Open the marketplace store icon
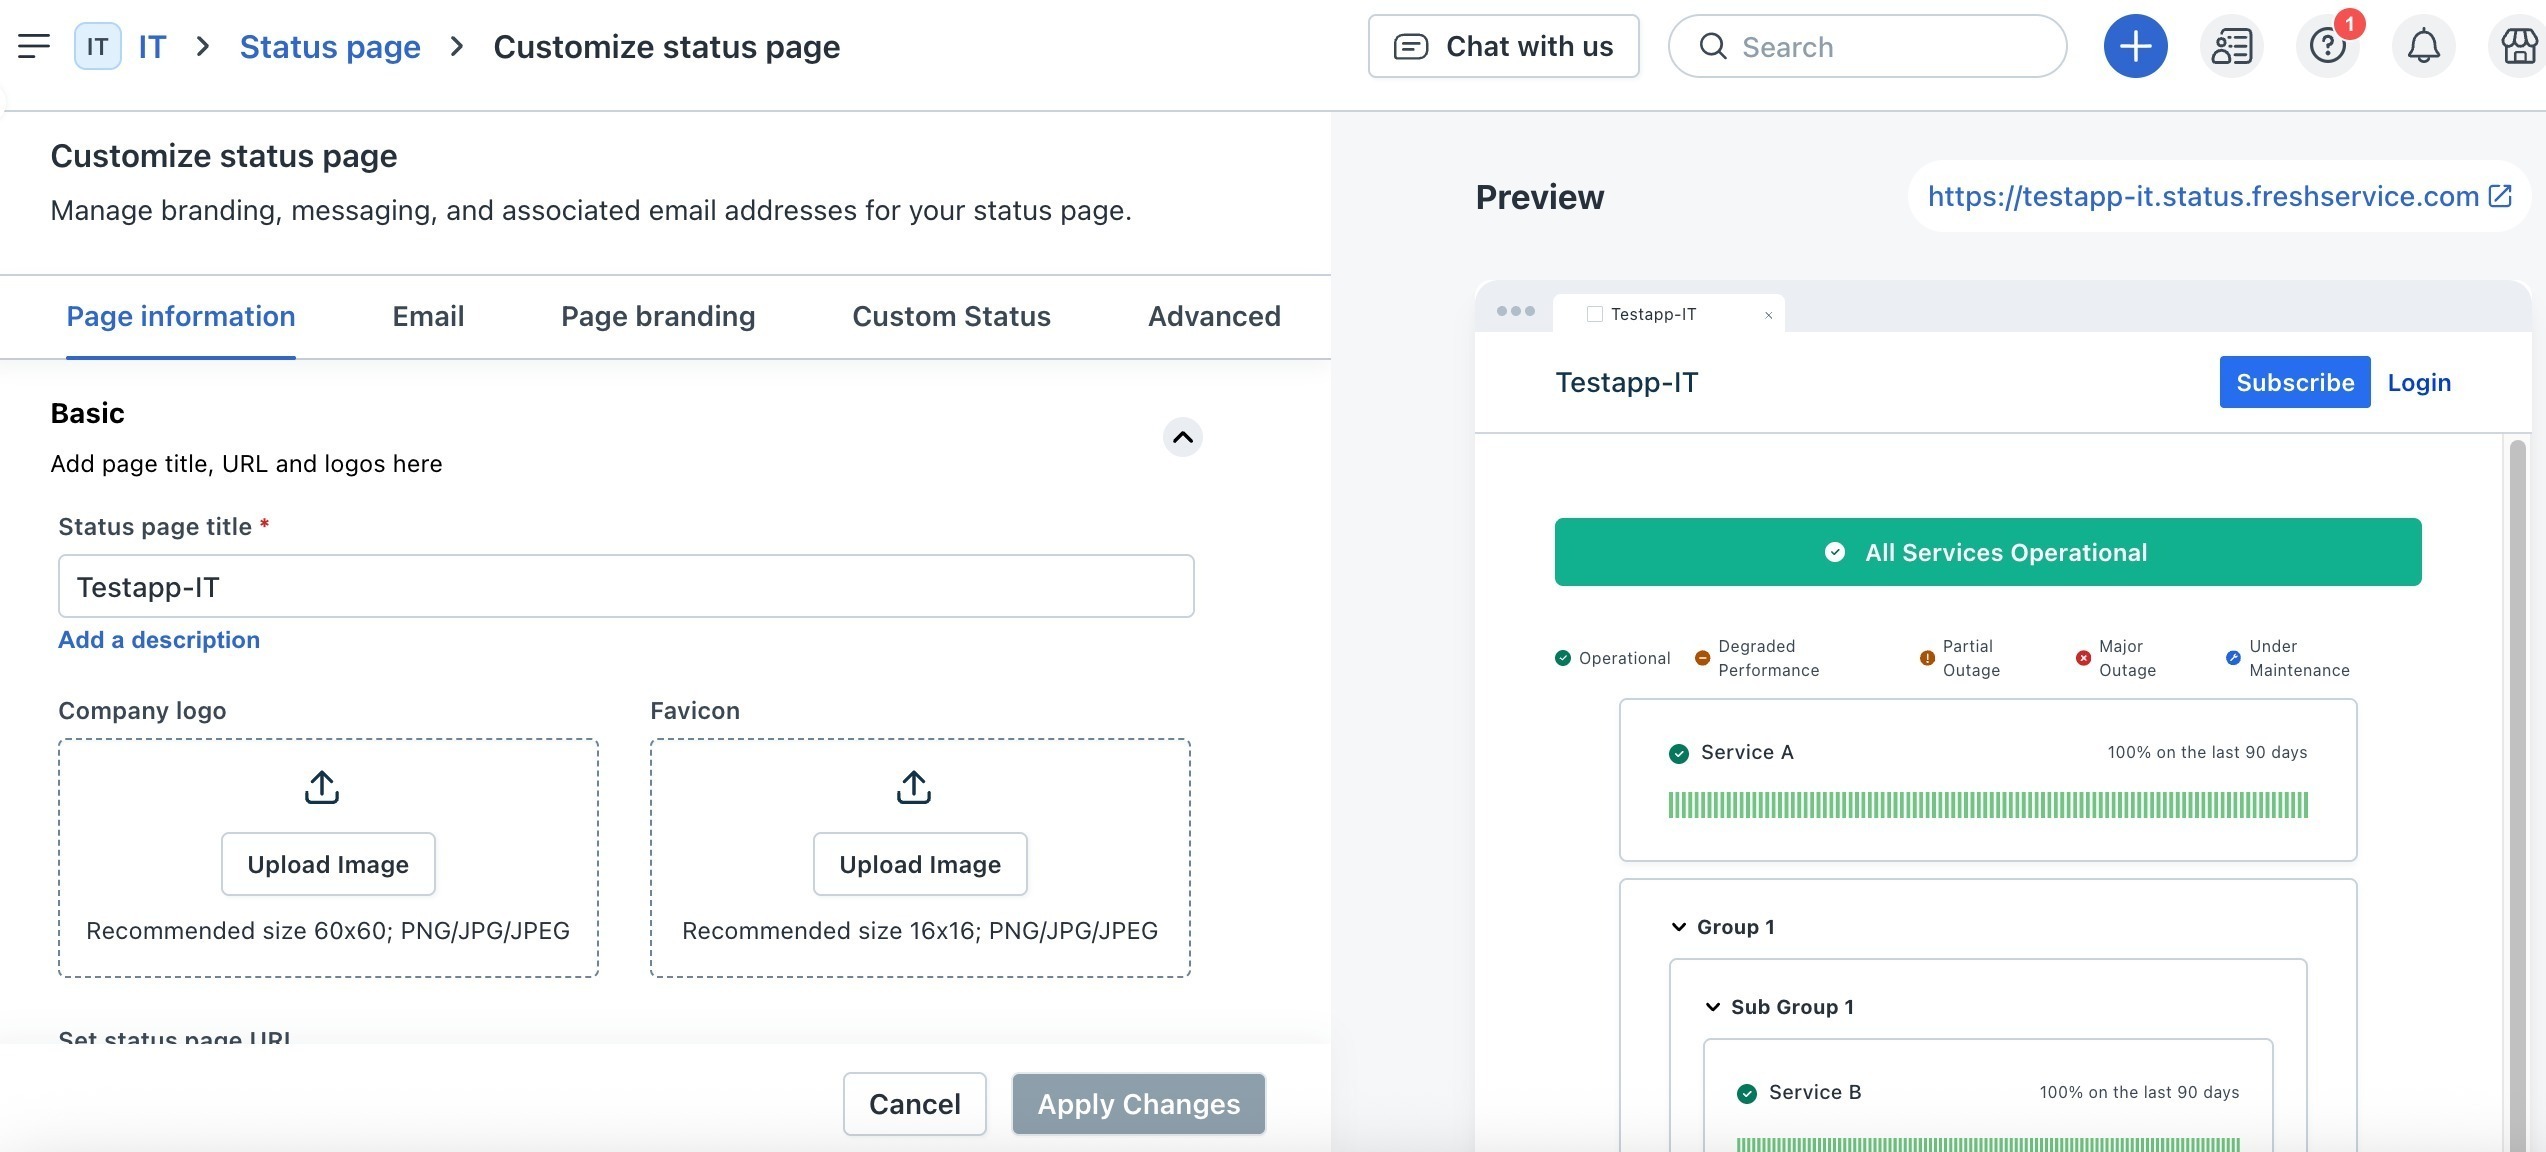 coord(2518,46)
